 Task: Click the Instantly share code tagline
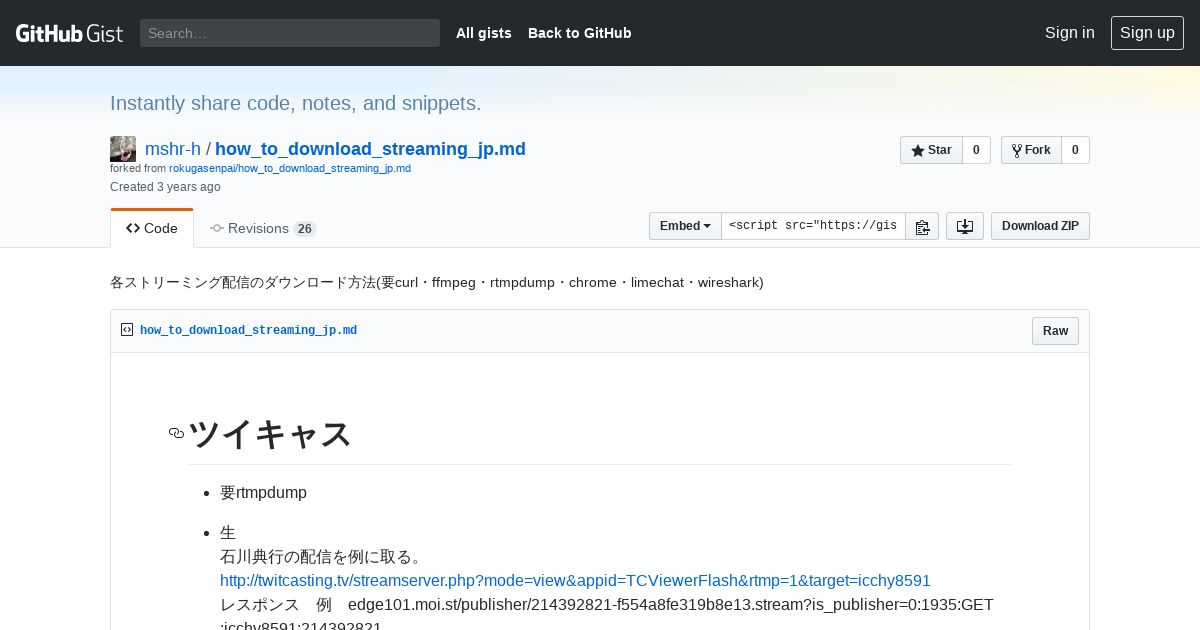coord(296,103)
